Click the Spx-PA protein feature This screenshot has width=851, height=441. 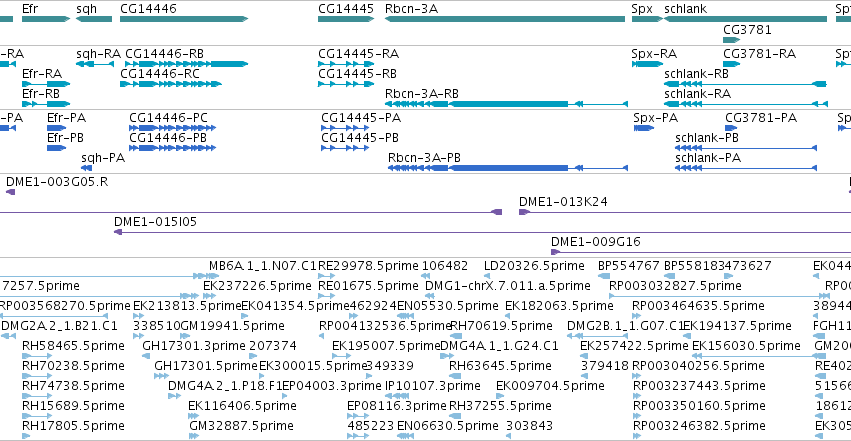pos(644,128)
